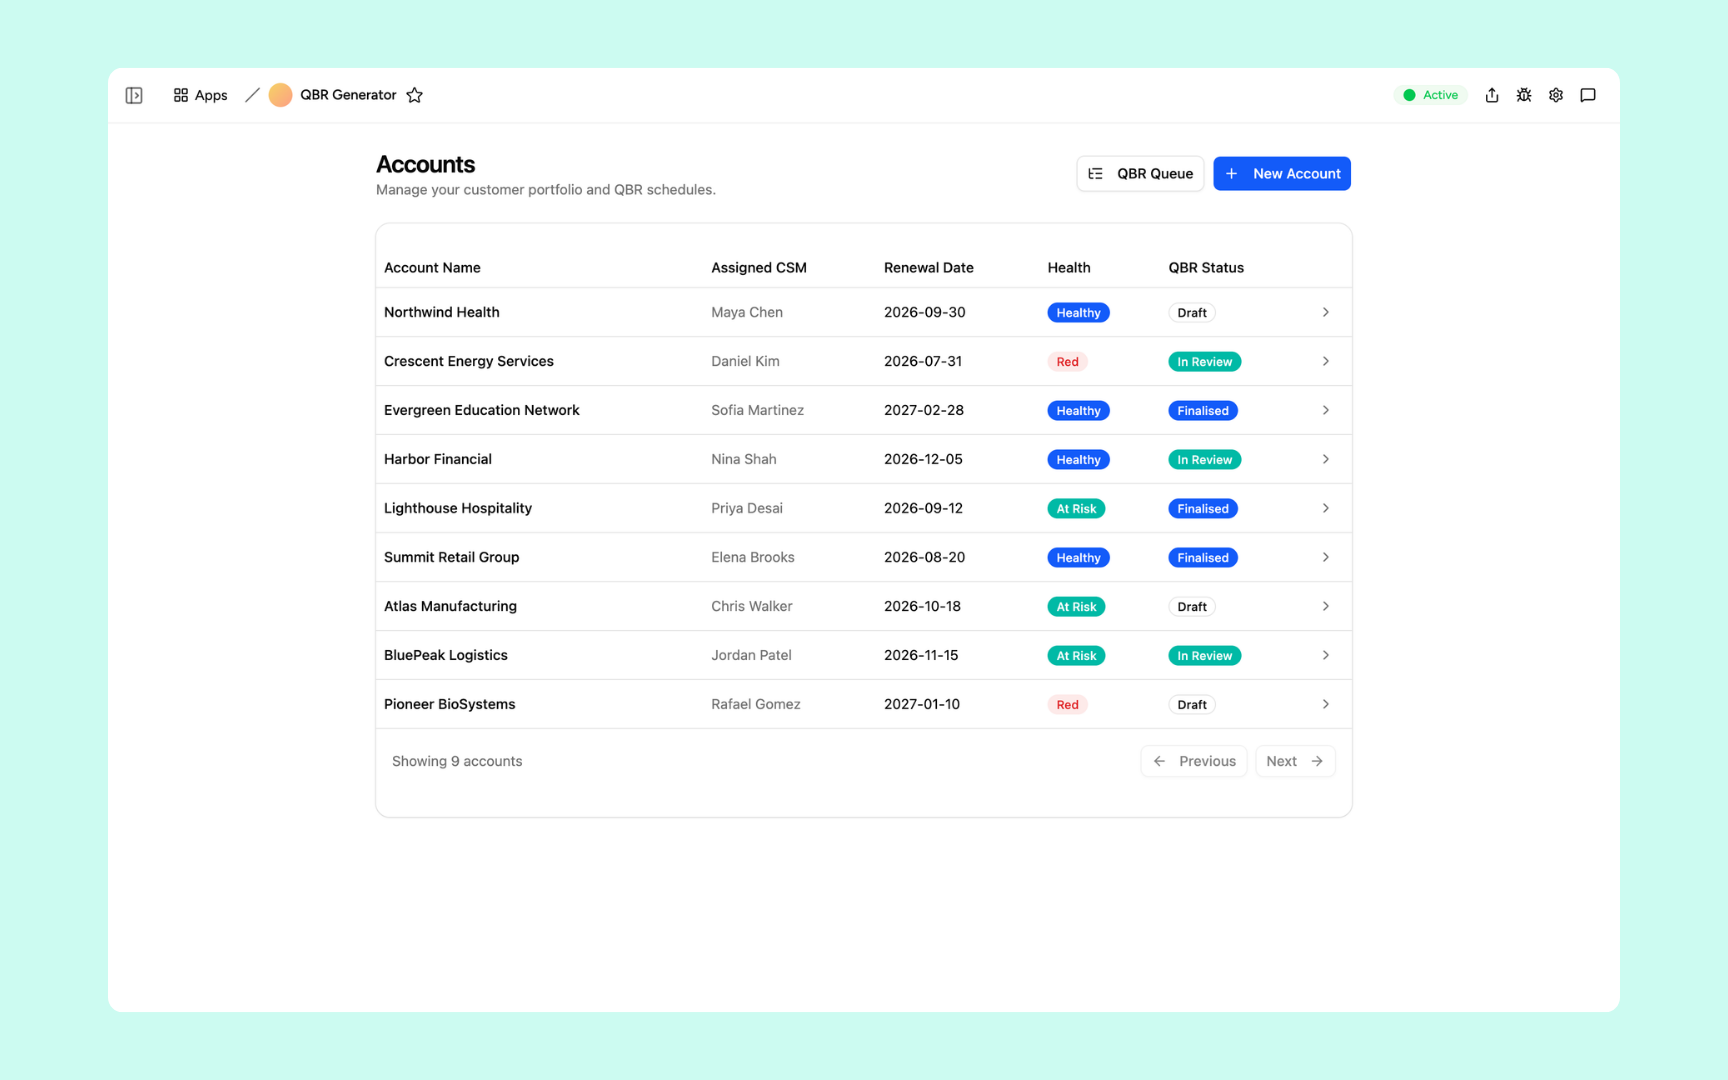Click the orange QBR Generator app avatar
This screenshot has height=1080, width=1728.
[x=280, y=95]
